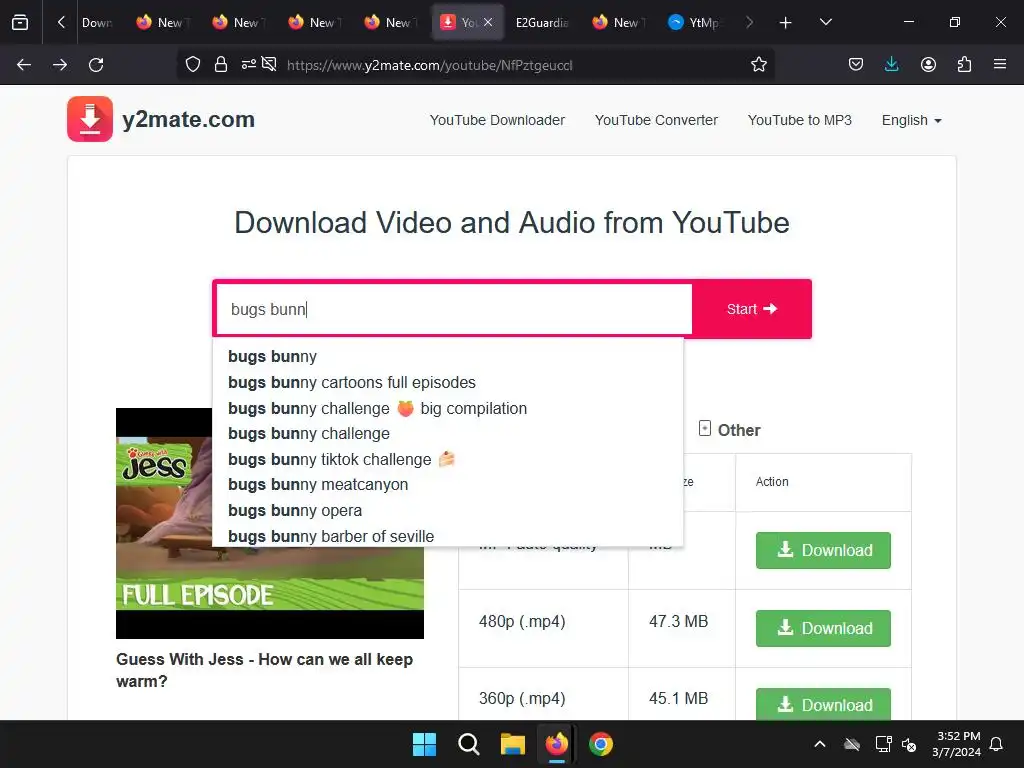Open Firefox application hamburger menu
The height and width of the screenshot is (768, 1024).
[x=1000, y=65]
